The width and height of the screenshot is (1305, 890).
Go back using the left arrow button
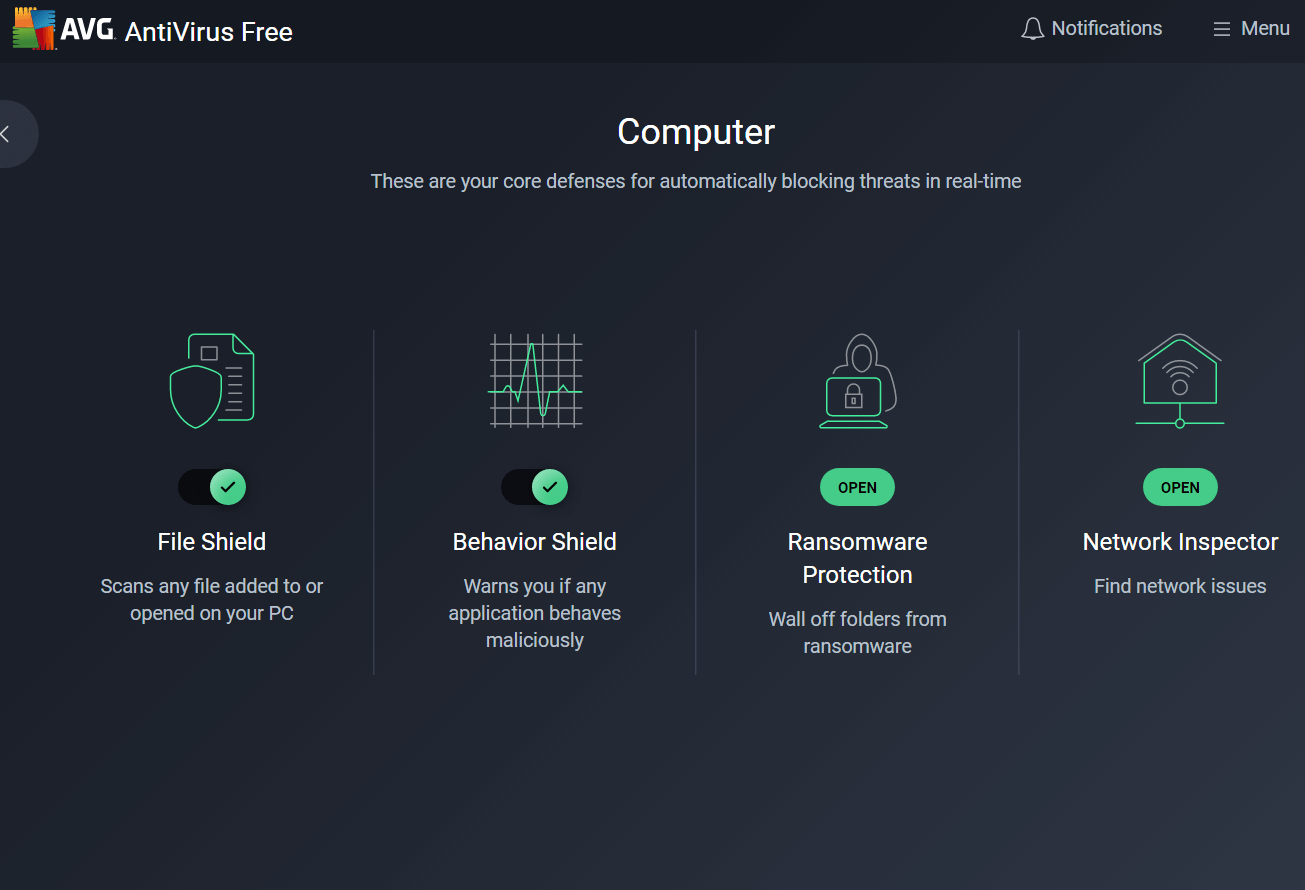coord(8,134)
